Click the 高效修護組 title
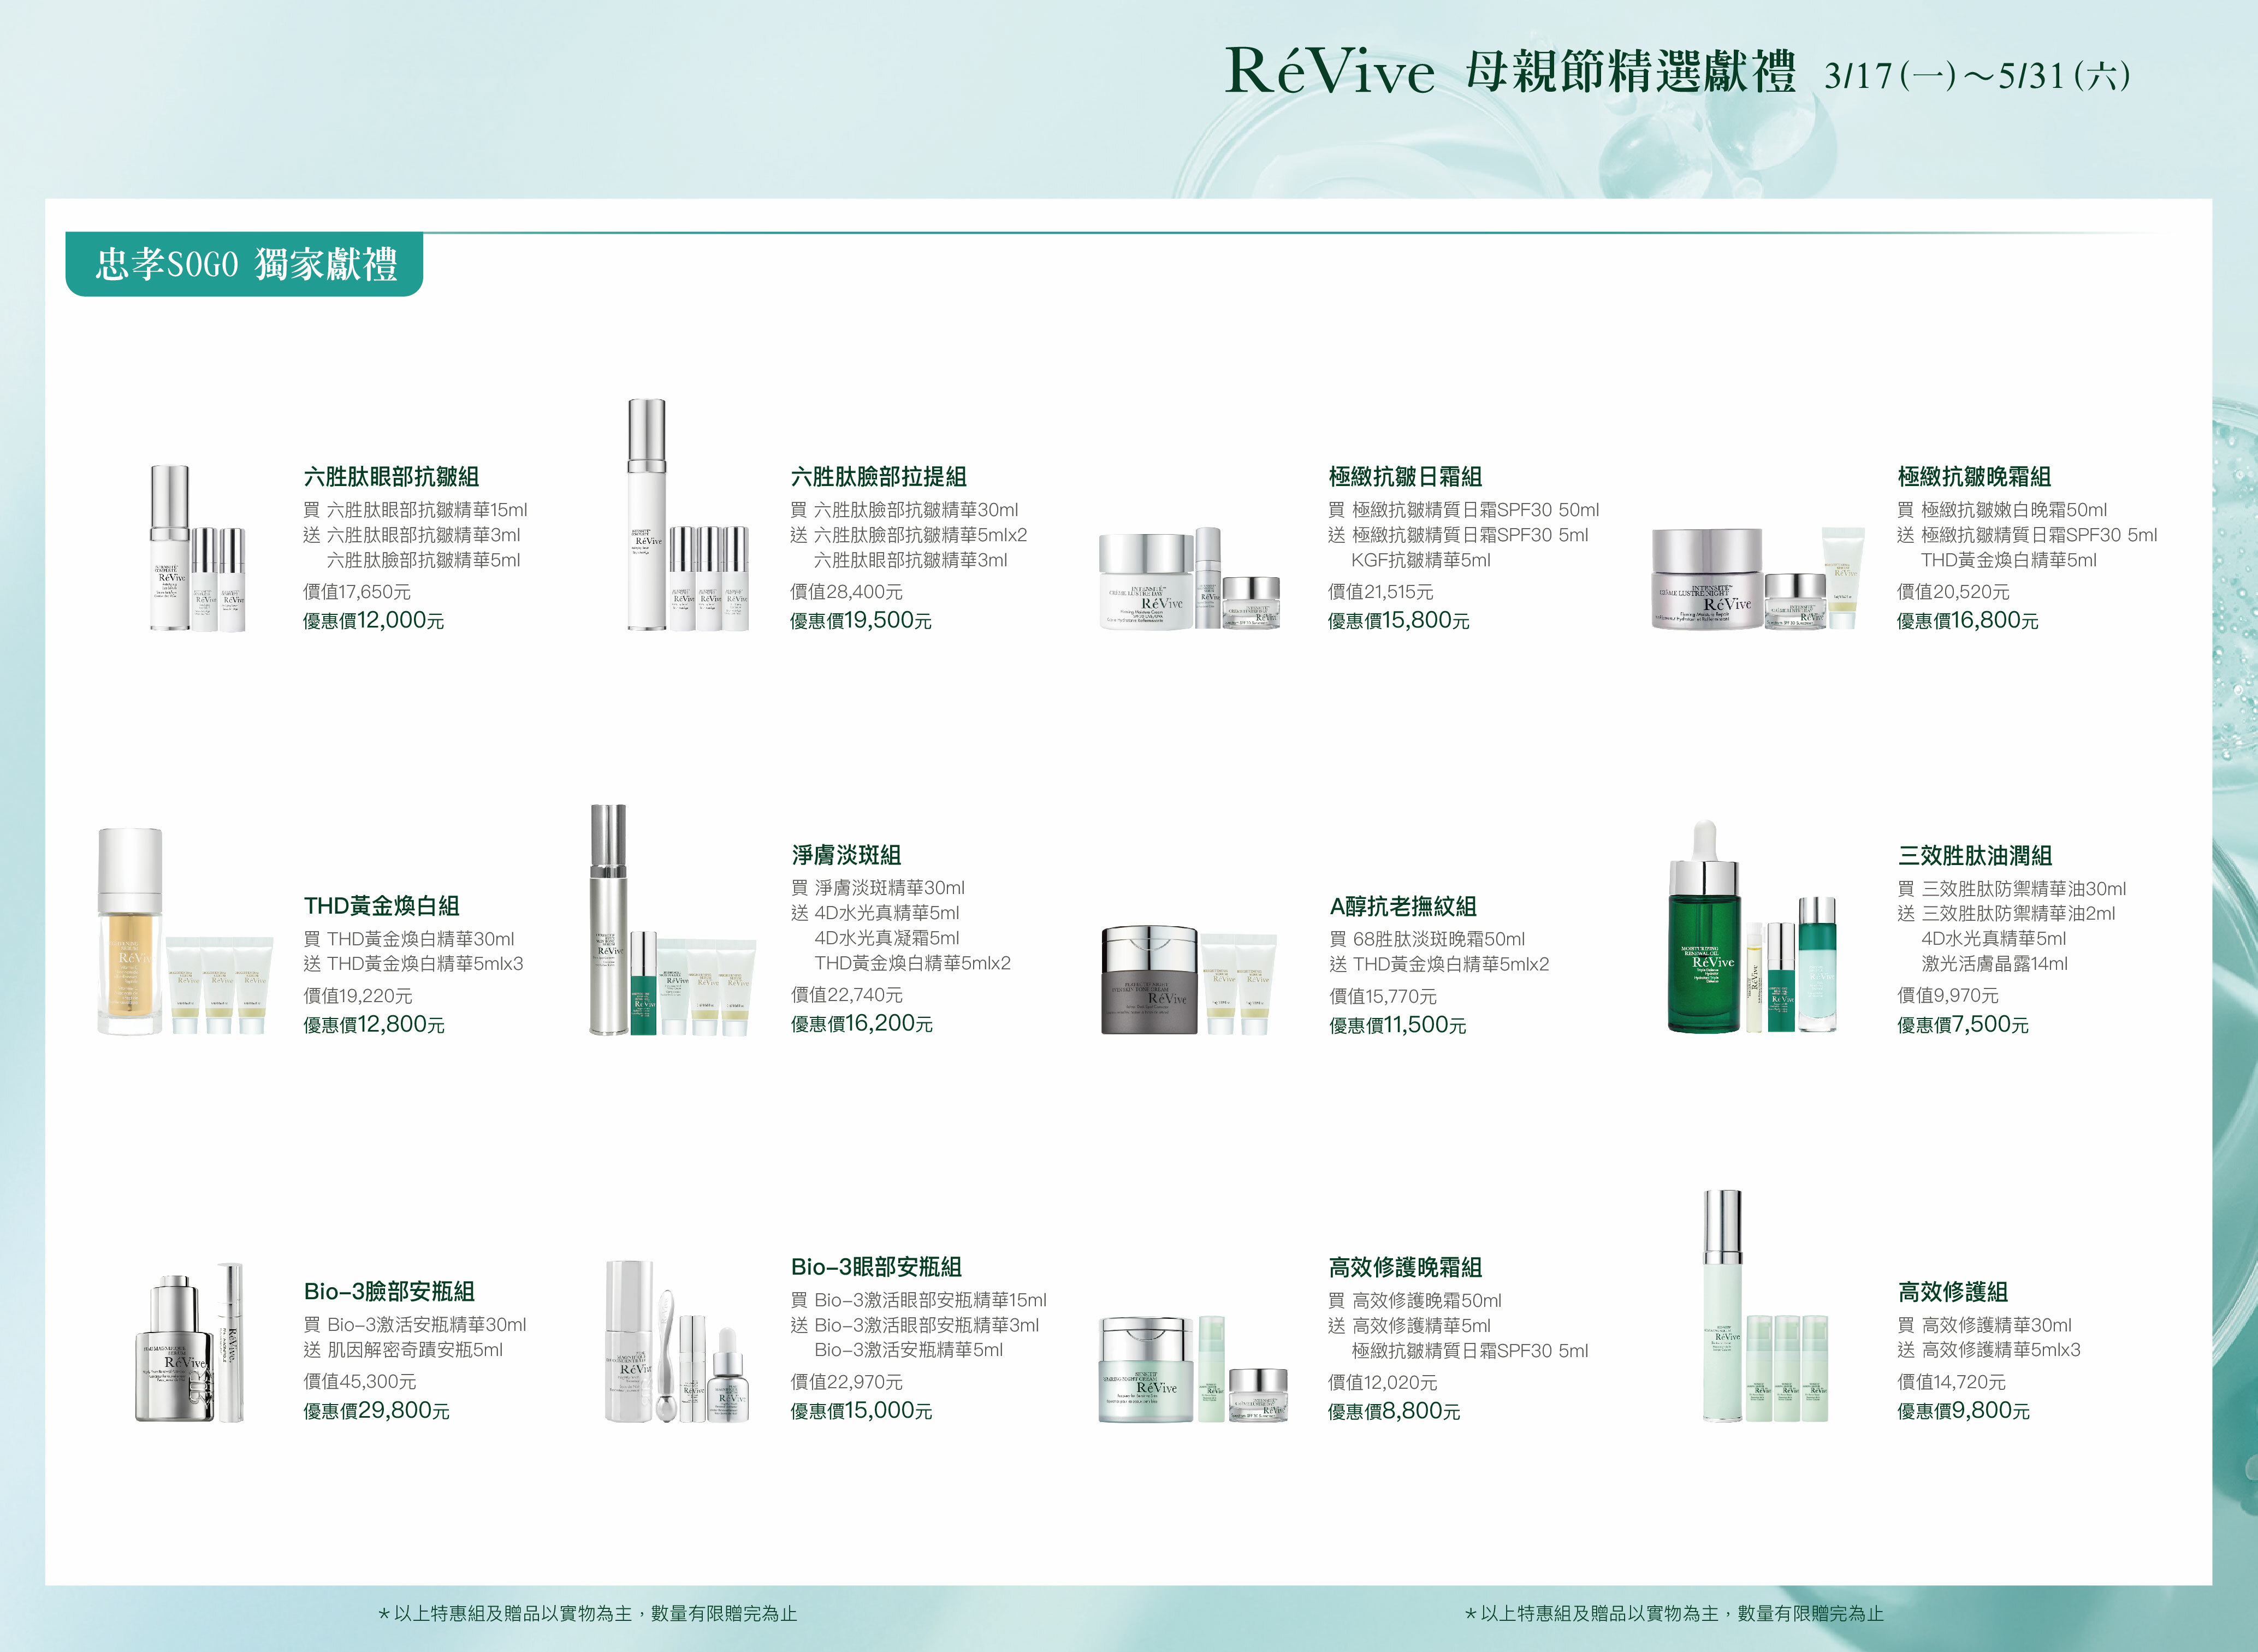The height and width of the screenshot is (1652, 2258). point(1952,1292)
